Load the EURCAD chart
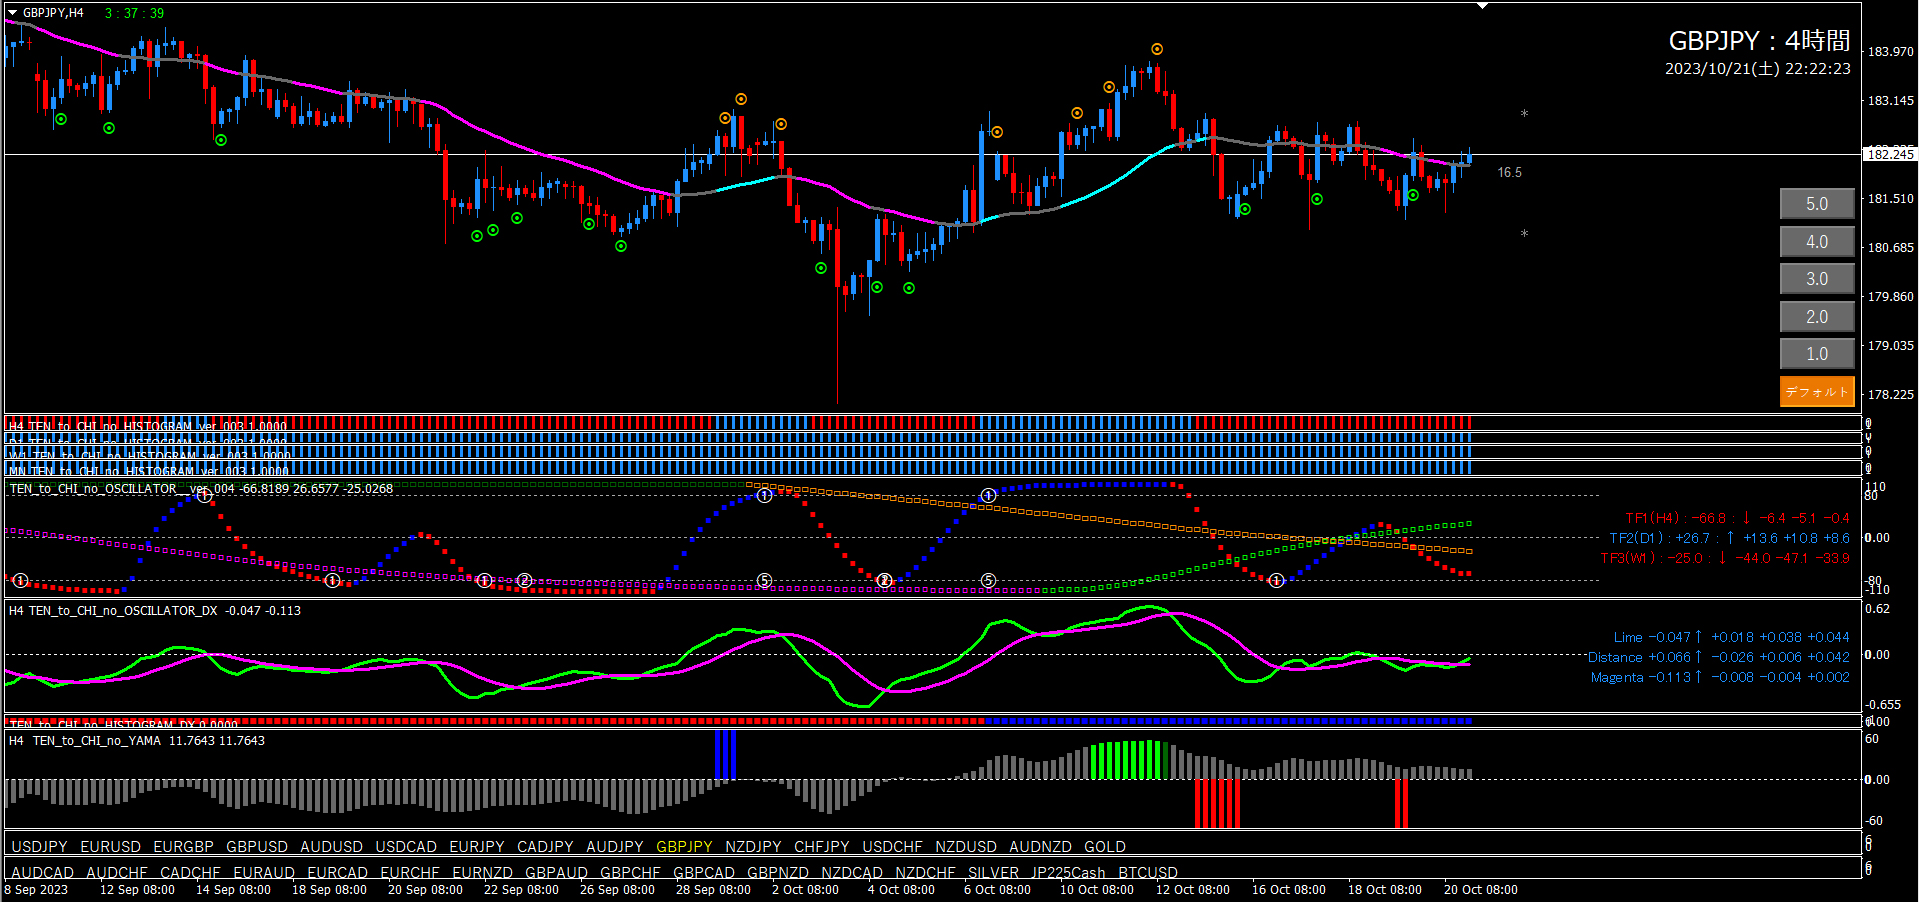The height and width of the screenshot is (902, 1920). coord(338,873)
